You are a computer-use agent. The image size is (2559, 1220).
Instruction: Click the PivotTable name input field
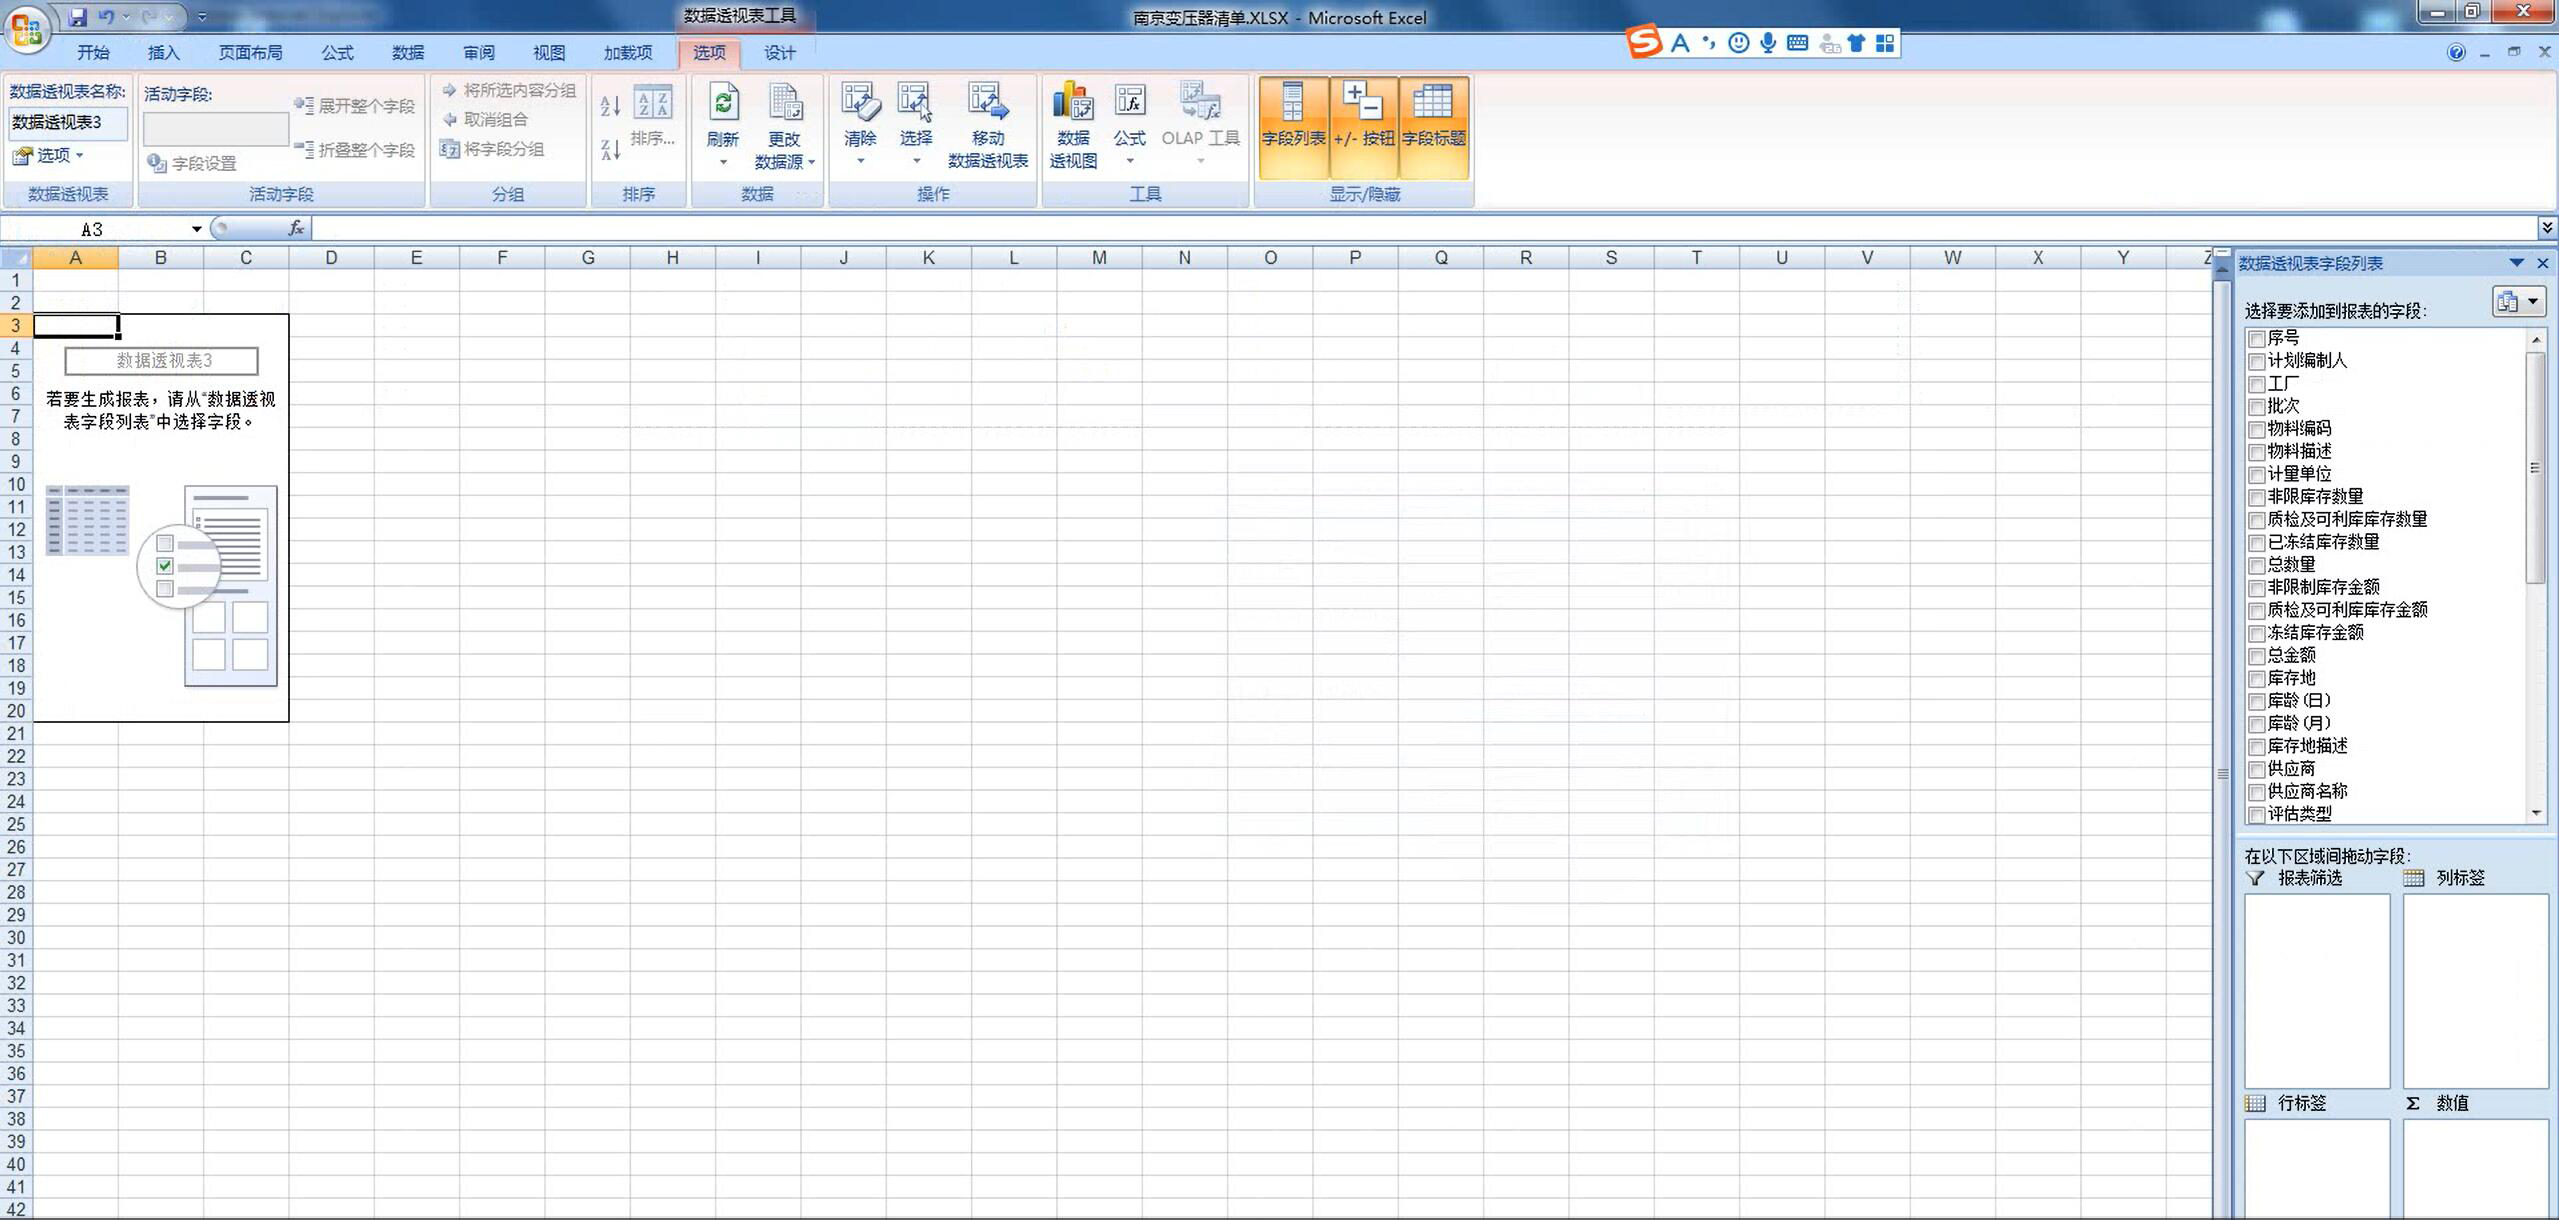[x=67, y=122]
